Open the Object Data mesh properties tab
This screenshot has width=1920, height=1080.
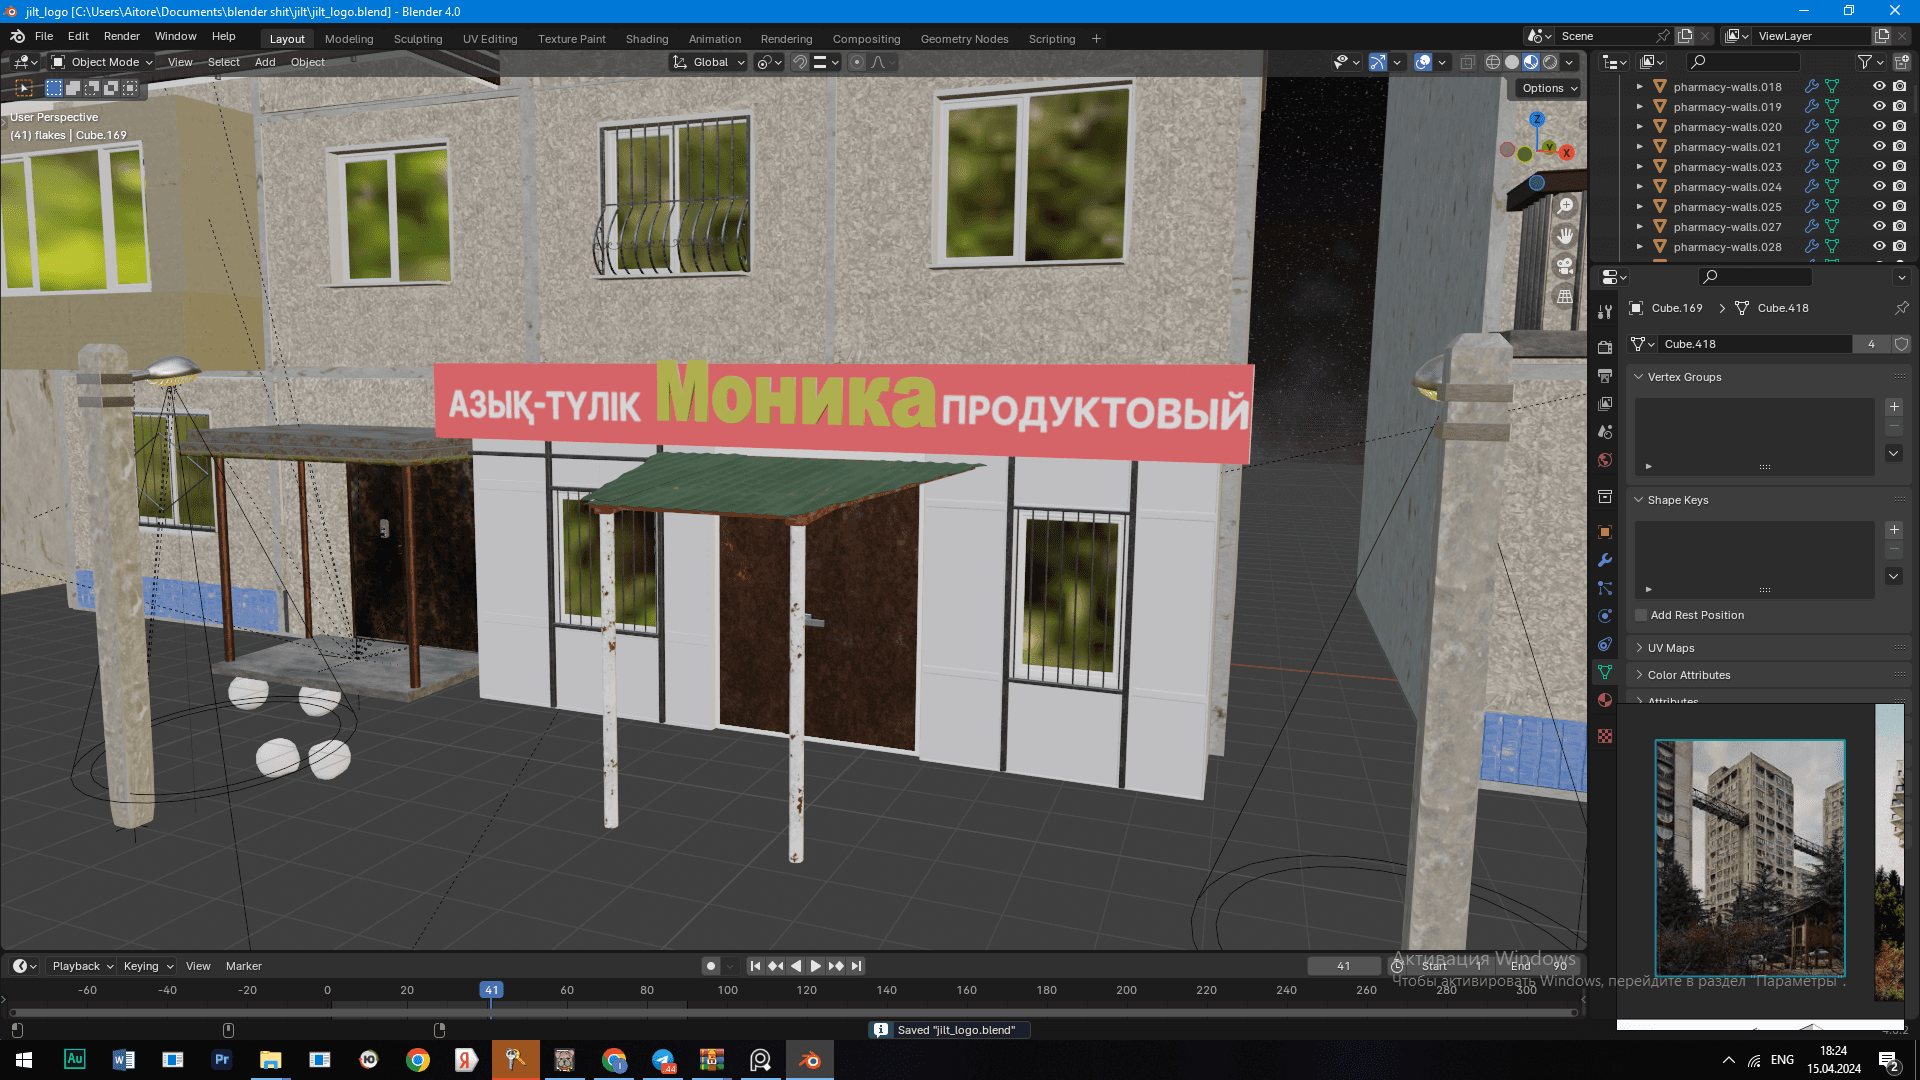[1605, 672]
